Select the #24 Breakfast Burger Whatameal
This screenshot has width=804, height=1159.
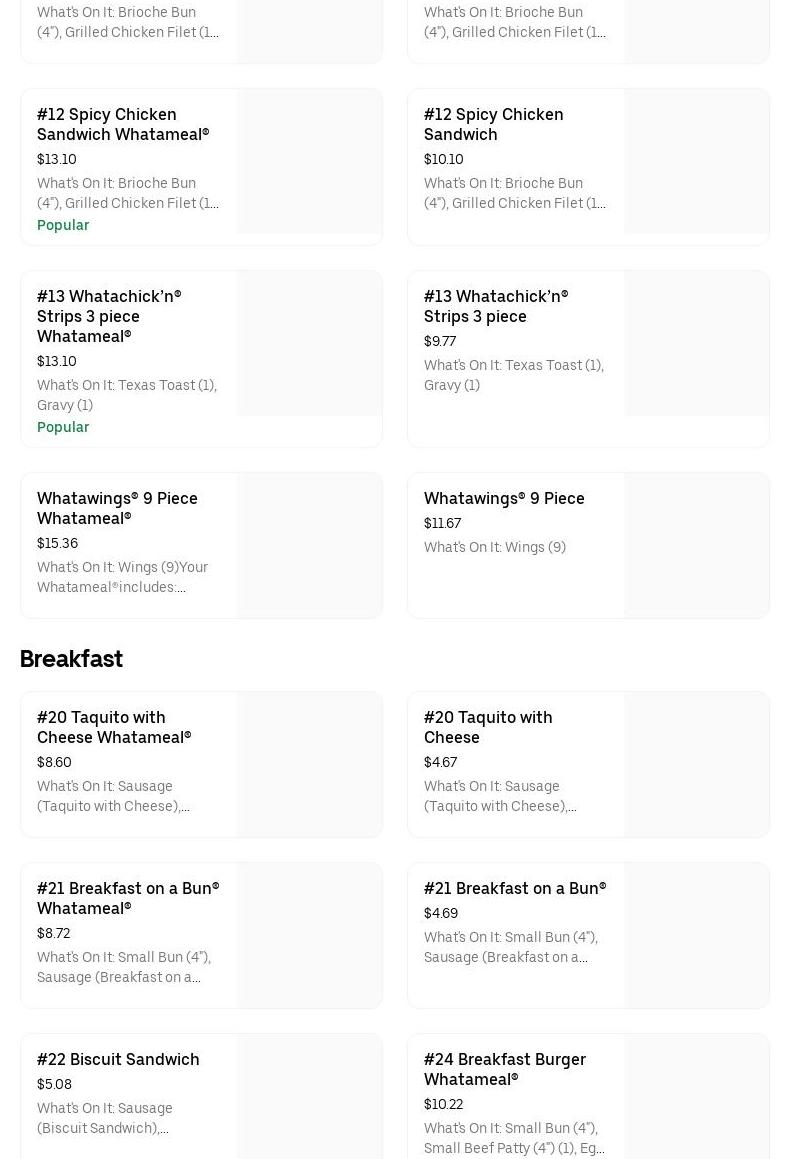click(505, 1069)
